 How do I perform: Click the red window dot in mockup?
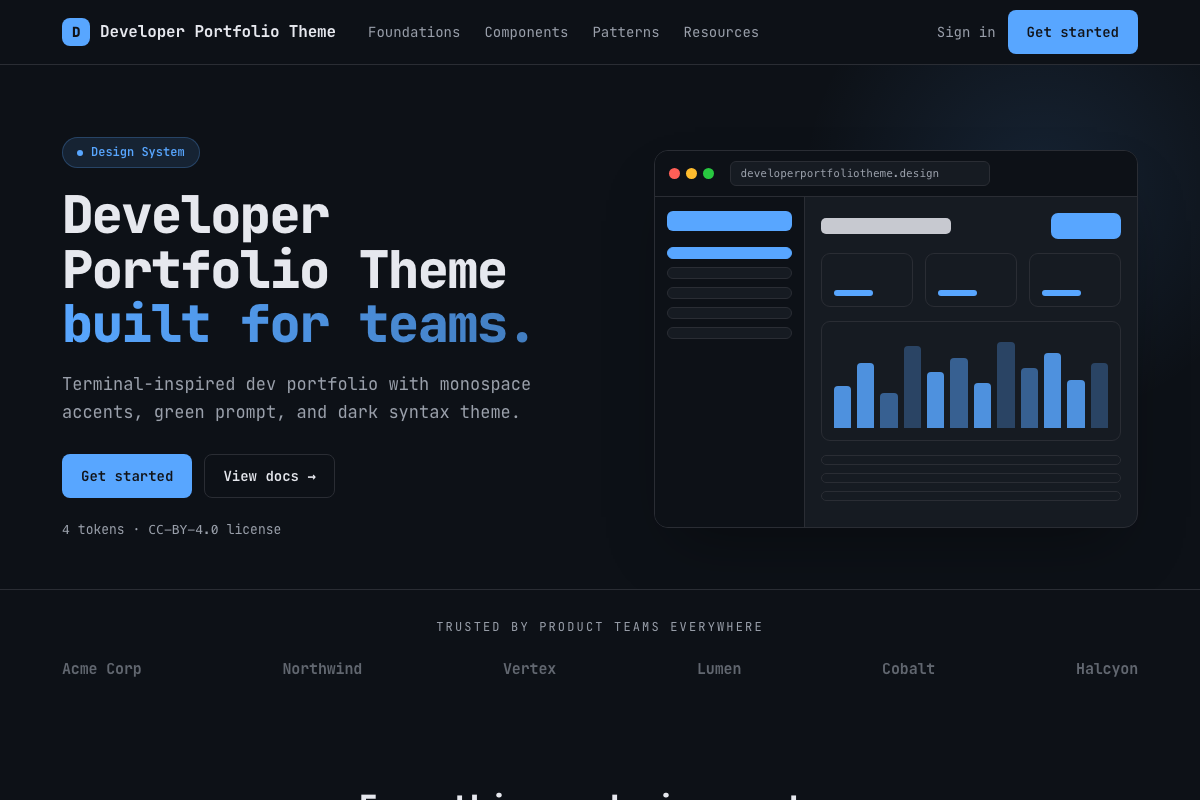674,173
